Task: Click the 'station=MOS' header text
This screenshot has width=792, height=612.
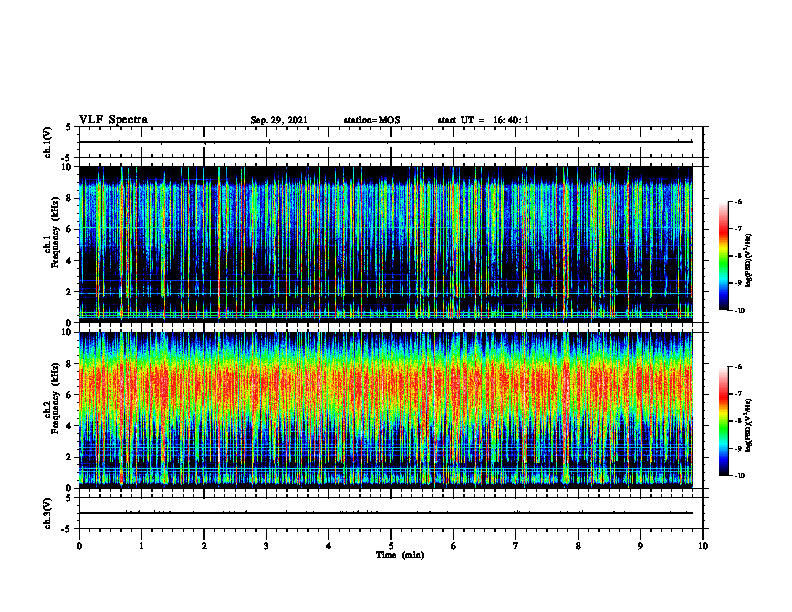Action: (372, 120)
